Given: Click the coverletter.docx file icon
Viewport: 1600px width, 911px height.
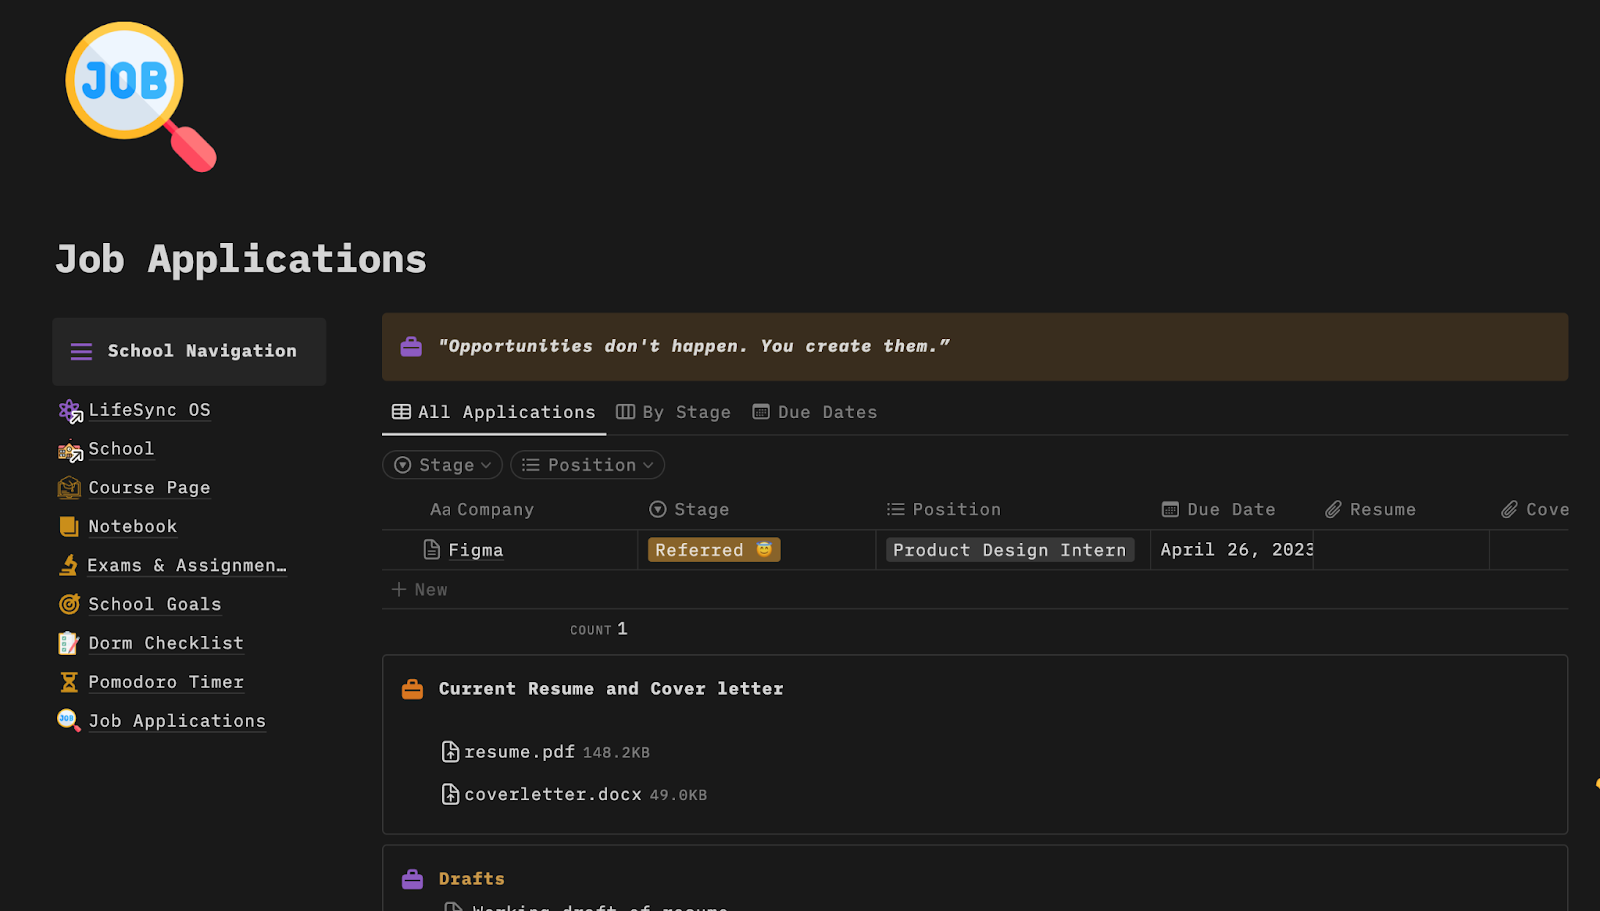Looking at the screenshot, I should pos(451,794).
